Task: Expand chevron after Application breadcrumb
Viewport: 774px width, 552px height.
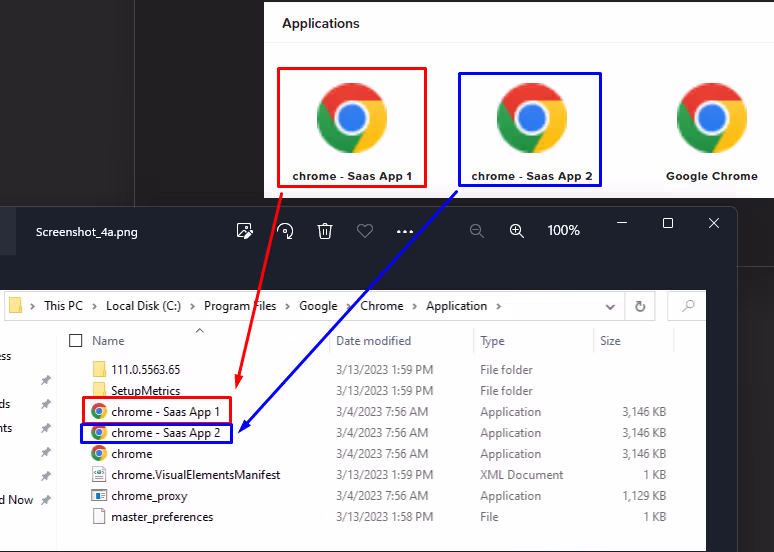Action: 499,307
